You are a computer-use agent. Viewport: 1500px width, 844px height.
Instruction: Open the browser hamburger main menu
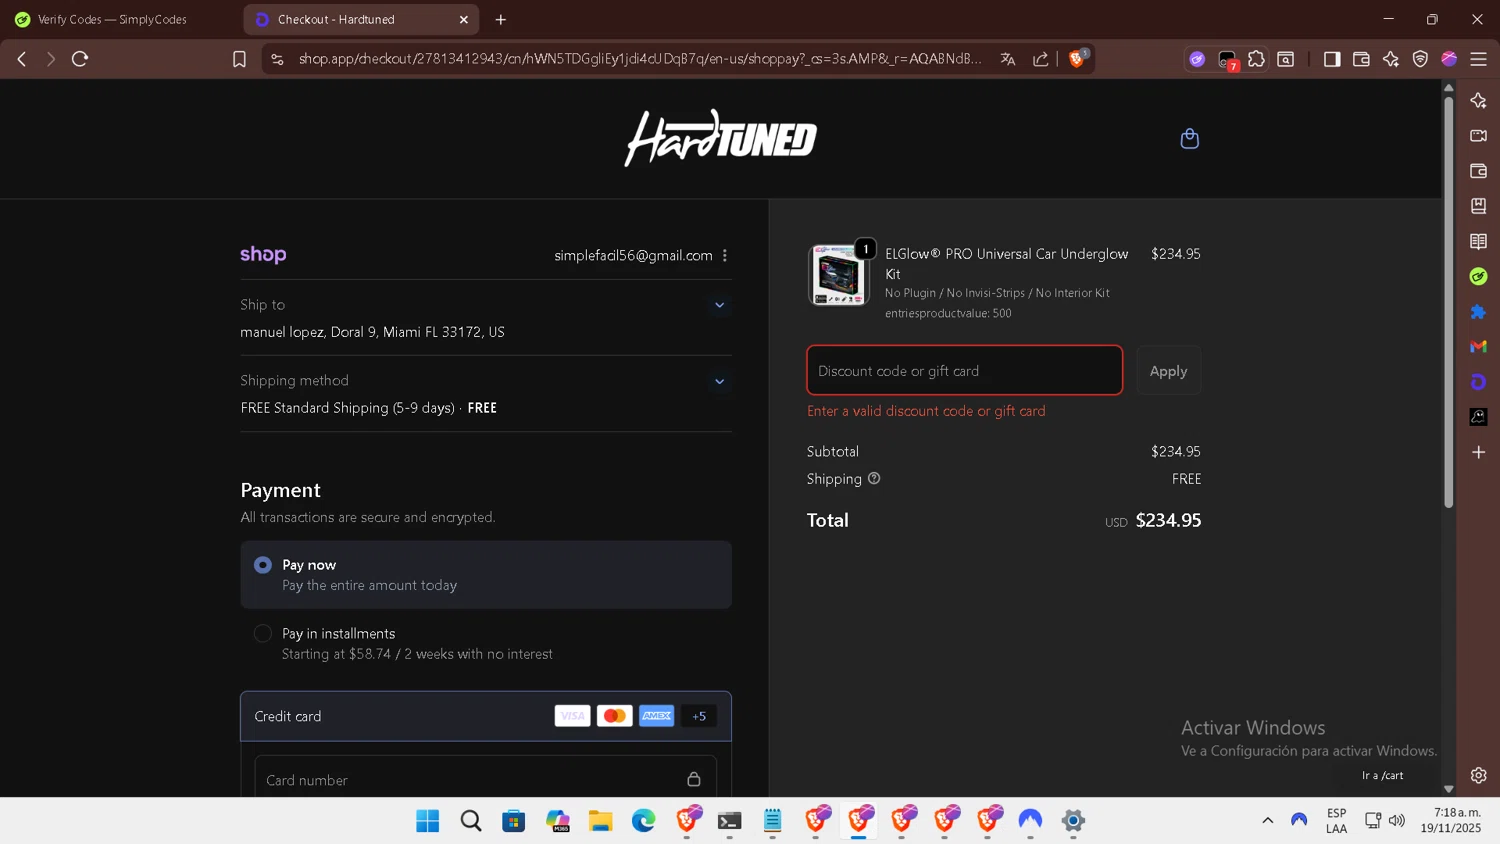[1478, 59]
